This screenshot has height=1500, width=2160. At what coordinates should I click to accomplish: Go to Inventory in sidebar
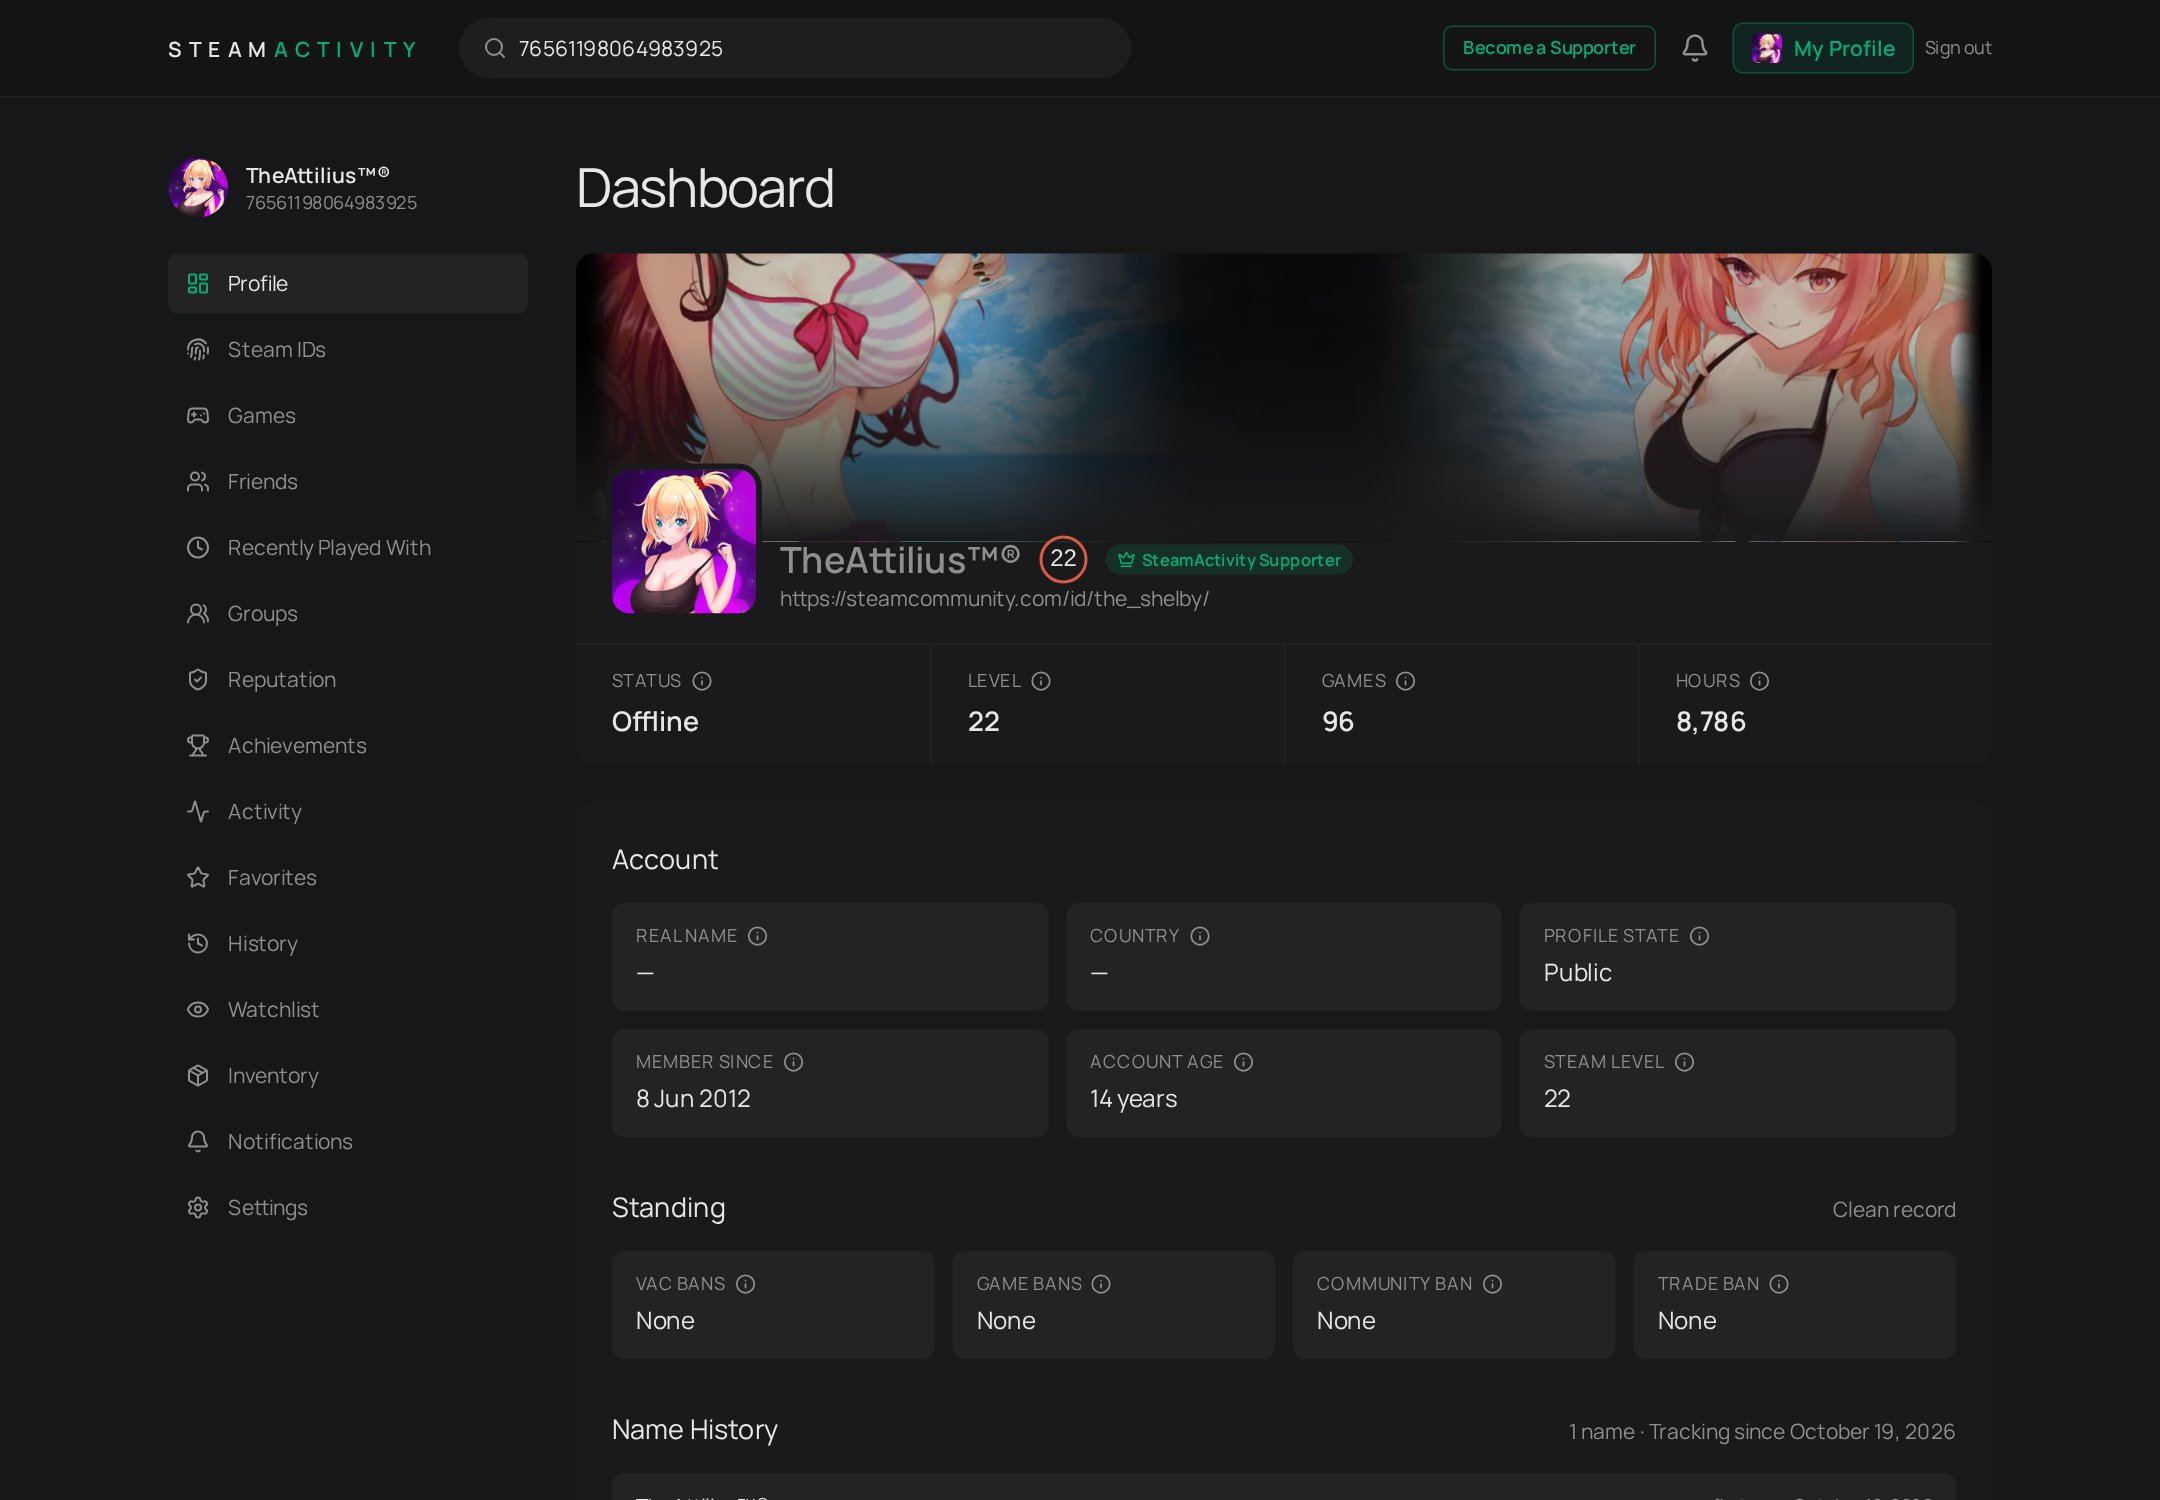point(347,1076)
